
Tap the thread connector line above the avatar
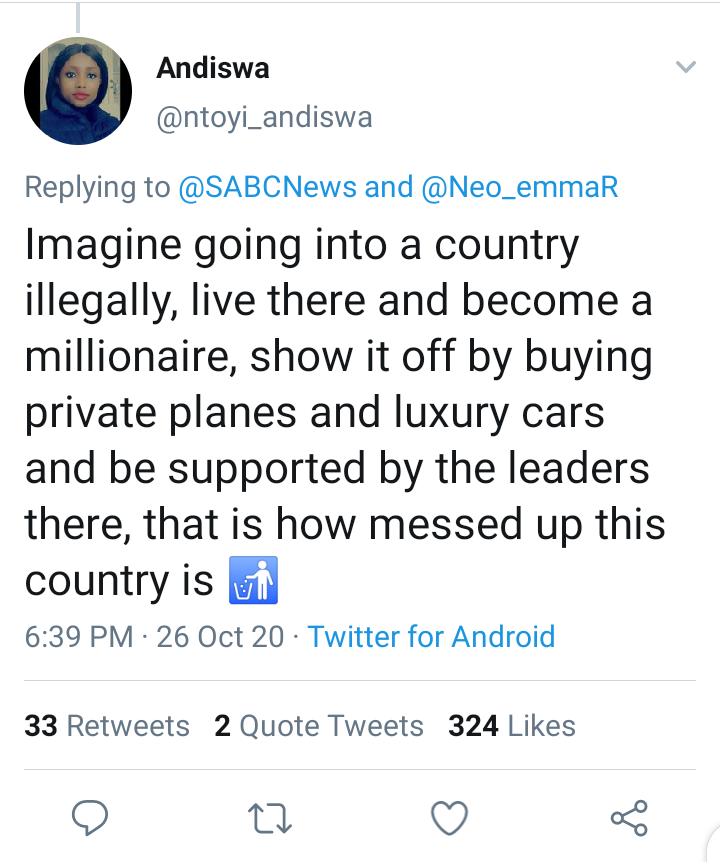point(77,15)
